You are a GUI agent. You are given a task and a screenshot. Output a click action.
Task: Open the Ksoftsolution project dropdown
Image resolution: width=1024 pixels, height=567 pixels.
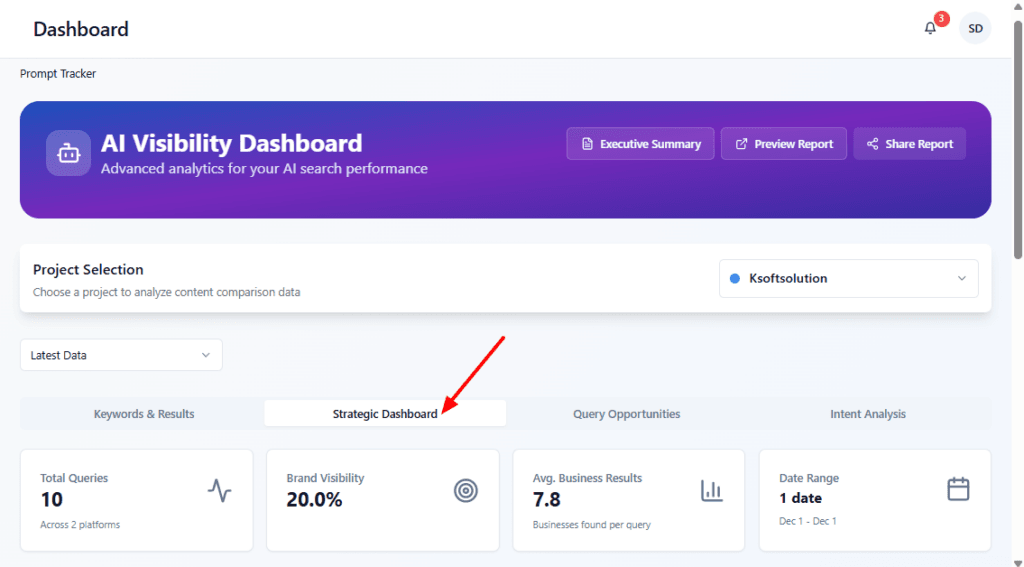[848, 278]
